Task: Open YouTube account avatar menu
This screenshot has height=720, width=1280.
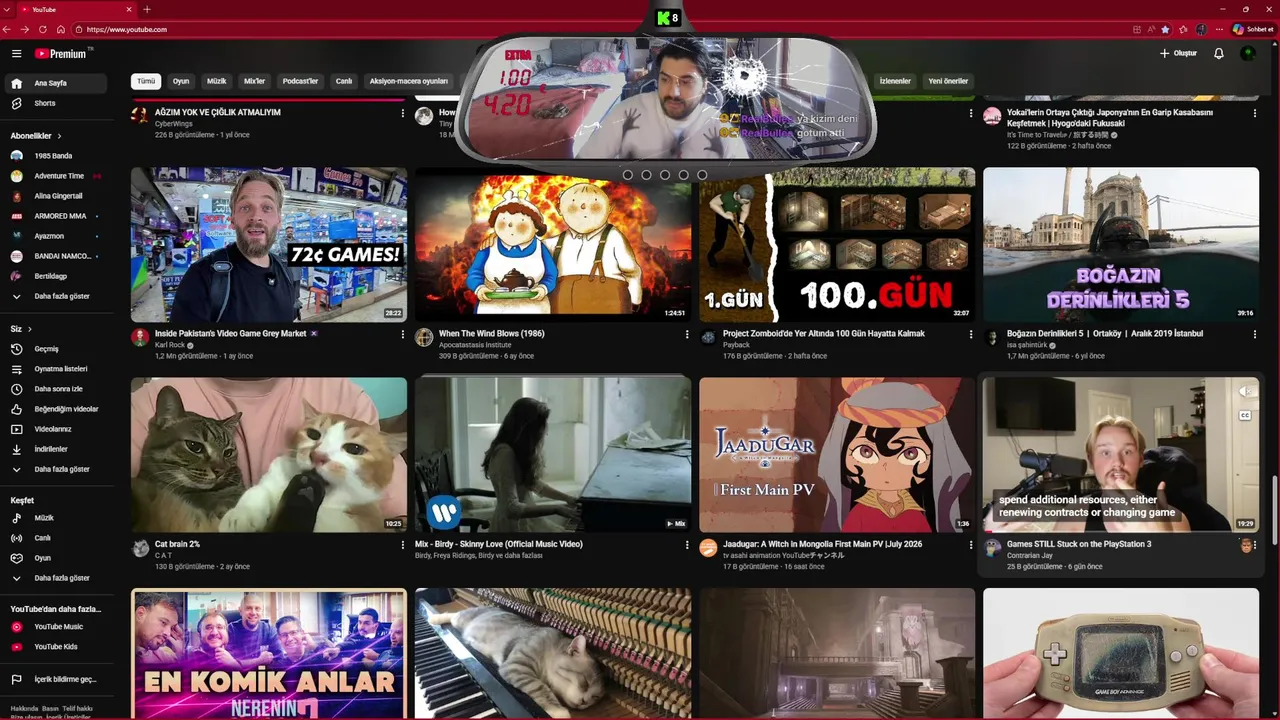Action: [x=1248, y=53]
